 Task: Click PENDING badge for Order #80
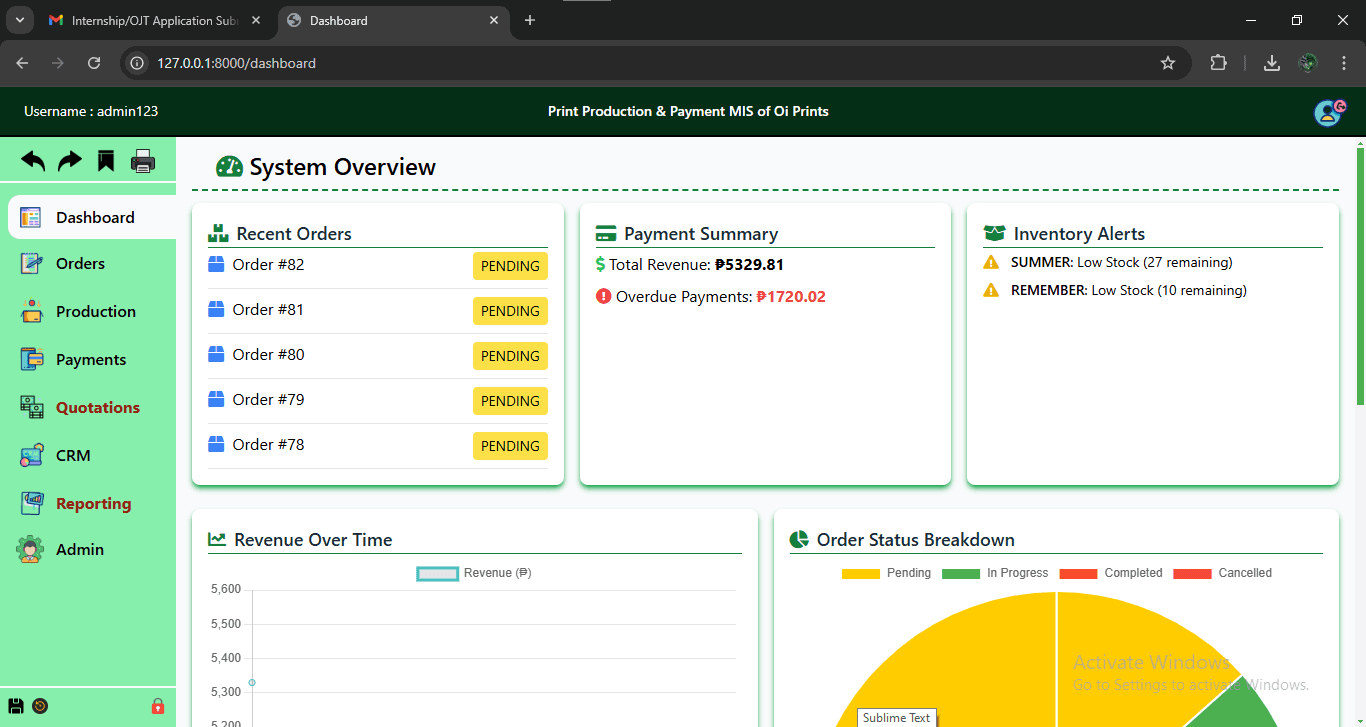coord(510,356)
